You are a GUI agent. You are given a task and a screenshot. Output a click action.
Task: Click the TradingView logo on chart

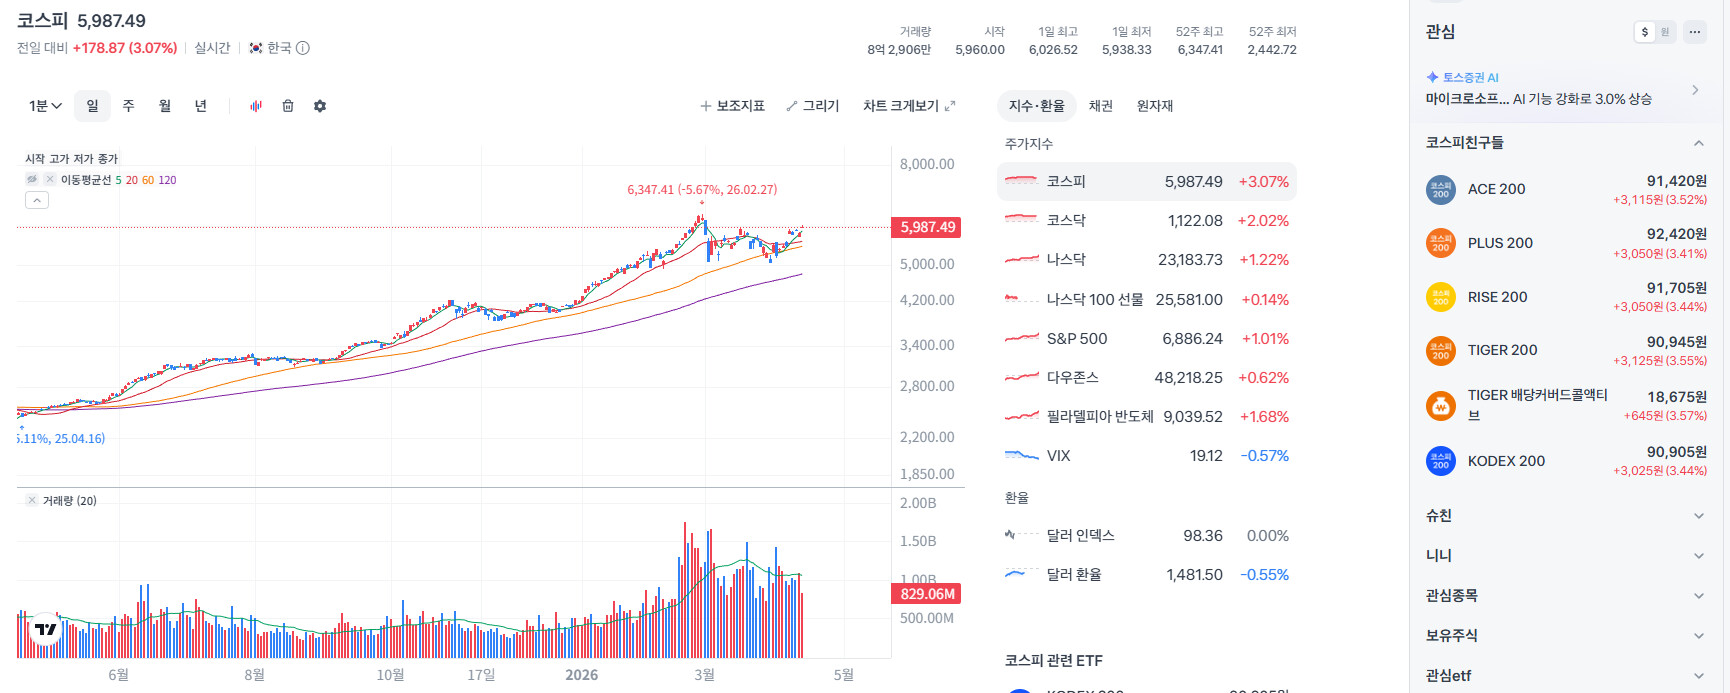pos(46,629)
